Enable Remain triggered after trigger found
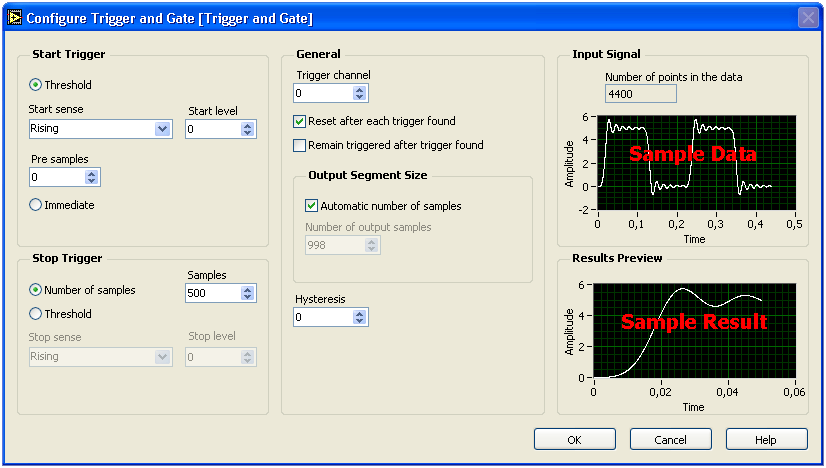Image resolution: width=826 pixels, height=468 pixels. click(x=299, y=145)
